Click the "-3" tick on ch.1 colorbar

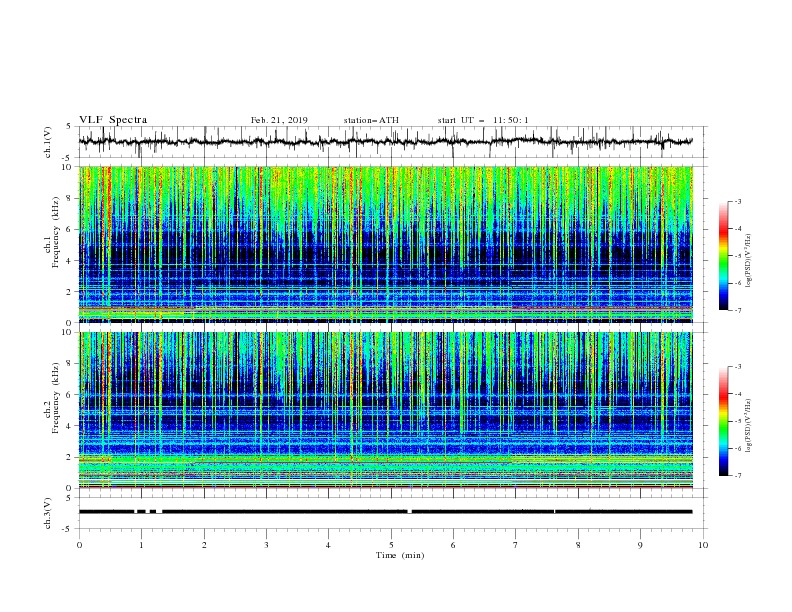click(737, 201)
